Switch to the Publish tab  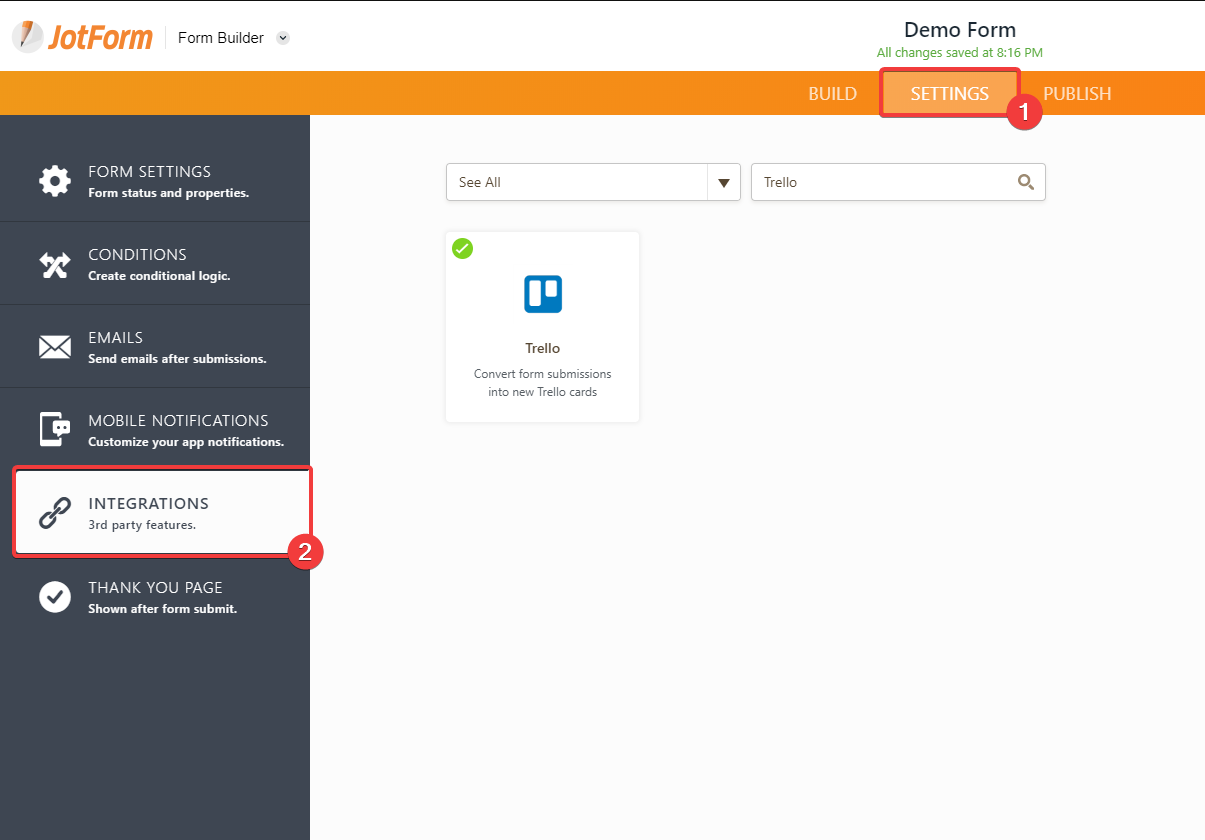1077,94
